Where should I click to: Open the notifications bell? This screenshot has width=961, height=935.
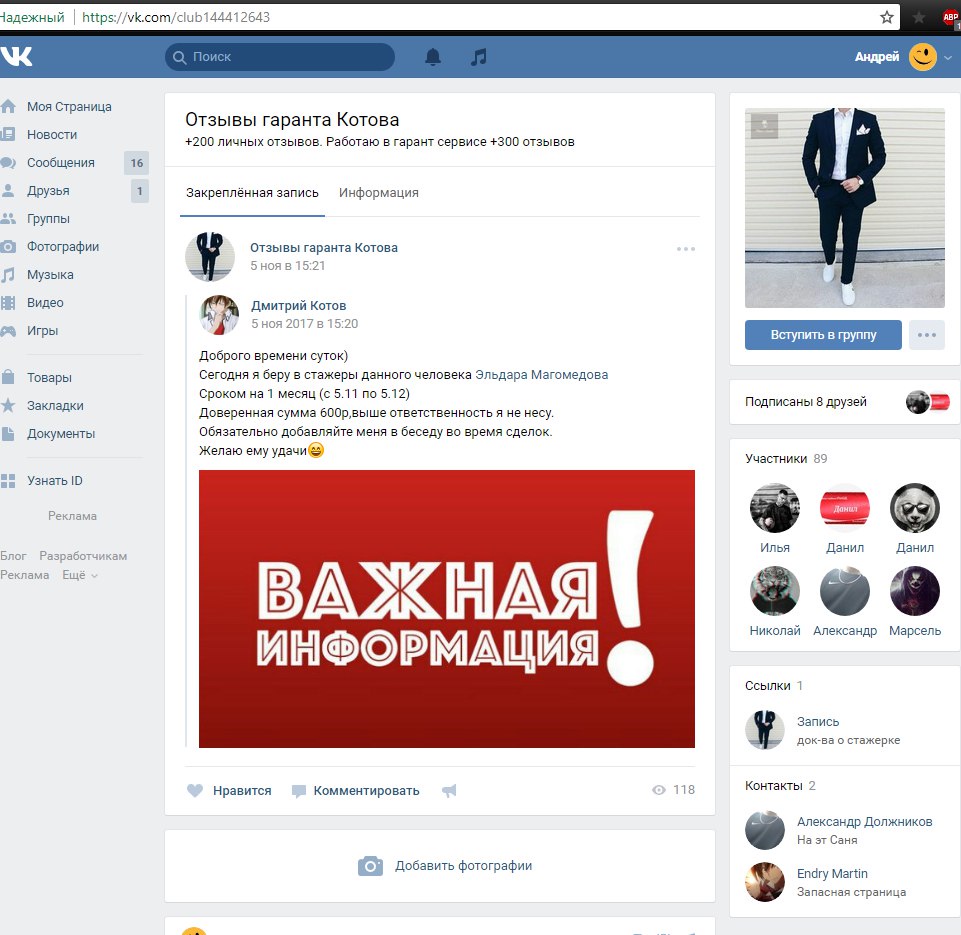coord(433,57)
